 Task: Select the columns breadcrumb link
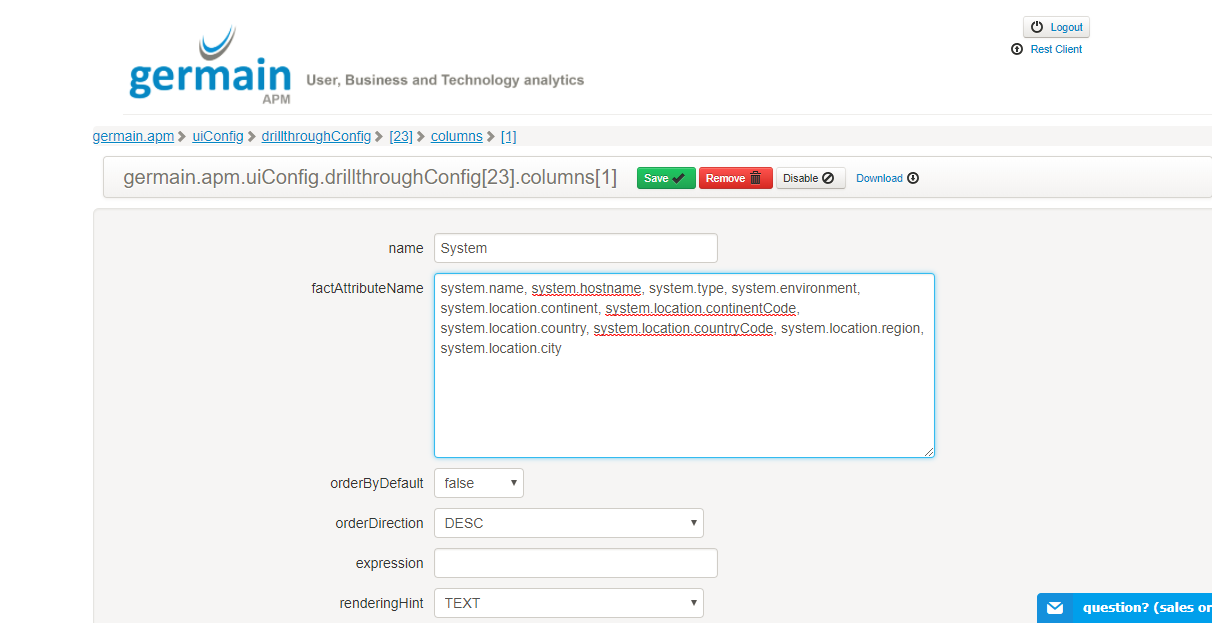(456, 136)
